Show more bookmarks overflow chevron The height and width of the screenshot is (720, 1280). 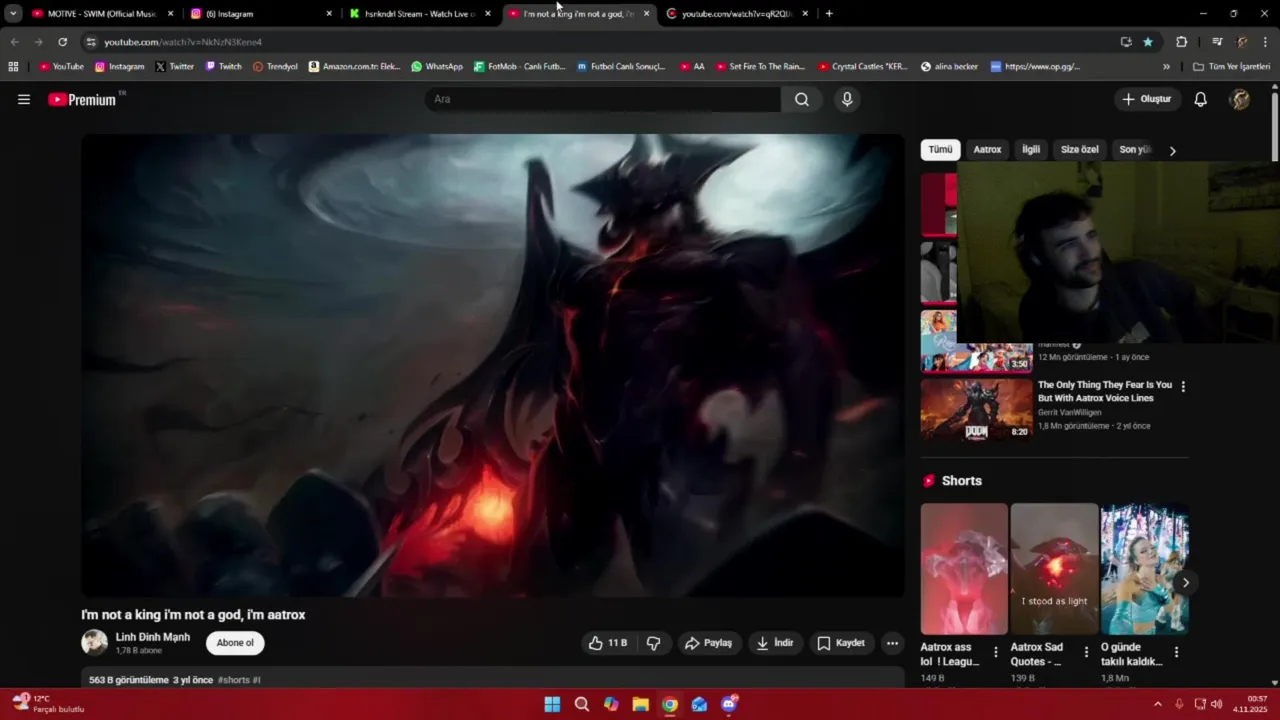pos(1166,67)
